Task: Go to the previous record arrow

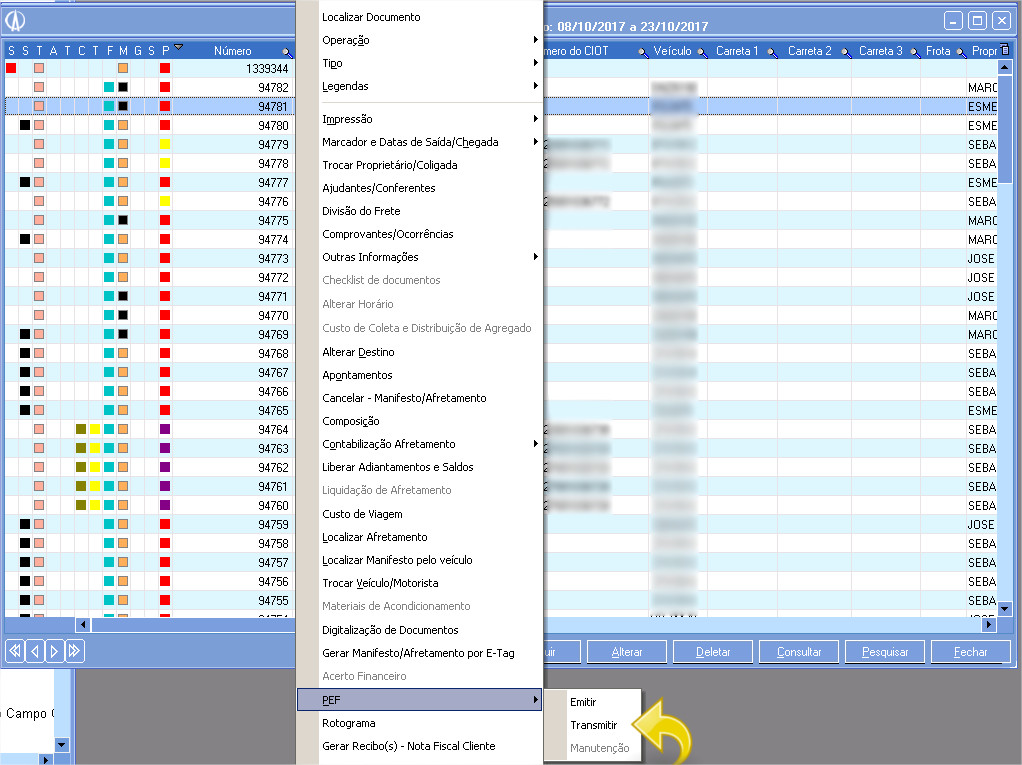Action: (x=34, y=651)
